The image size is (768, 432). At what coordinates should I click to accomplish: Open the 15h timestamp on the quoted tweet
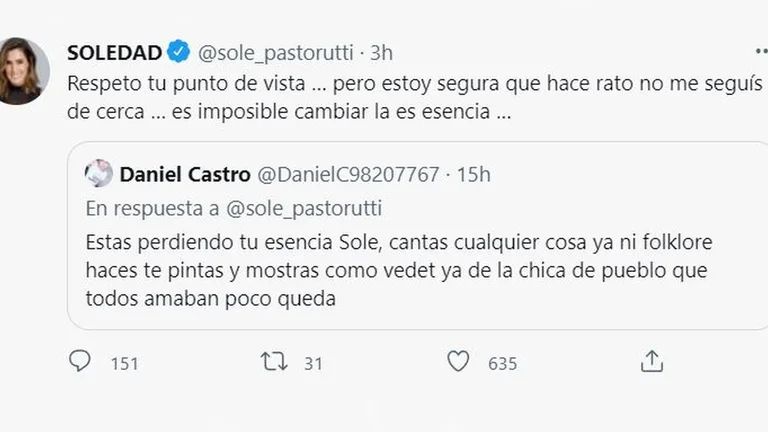point(473,174)
